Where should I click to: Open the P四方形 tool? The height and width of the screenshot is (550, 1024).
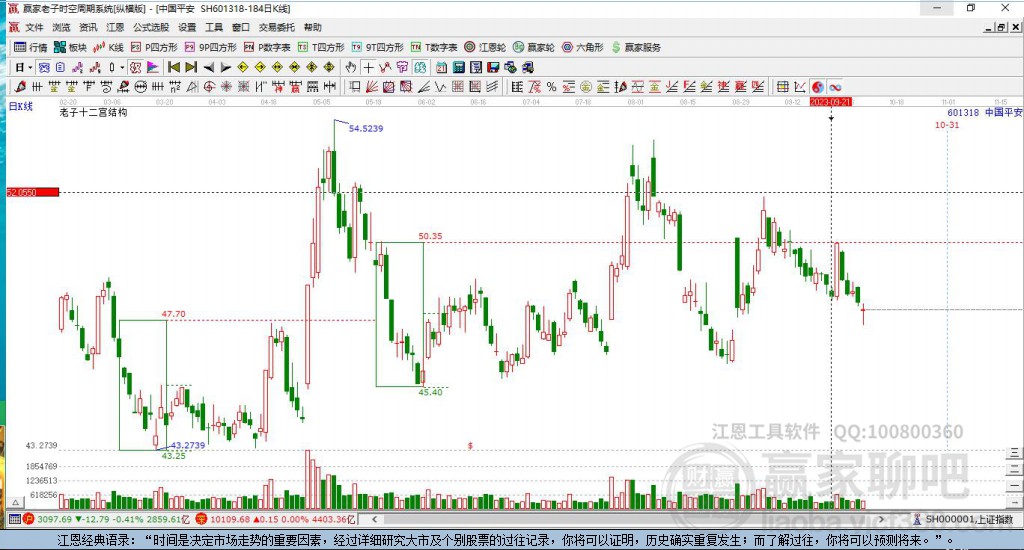tap(154, 47)
